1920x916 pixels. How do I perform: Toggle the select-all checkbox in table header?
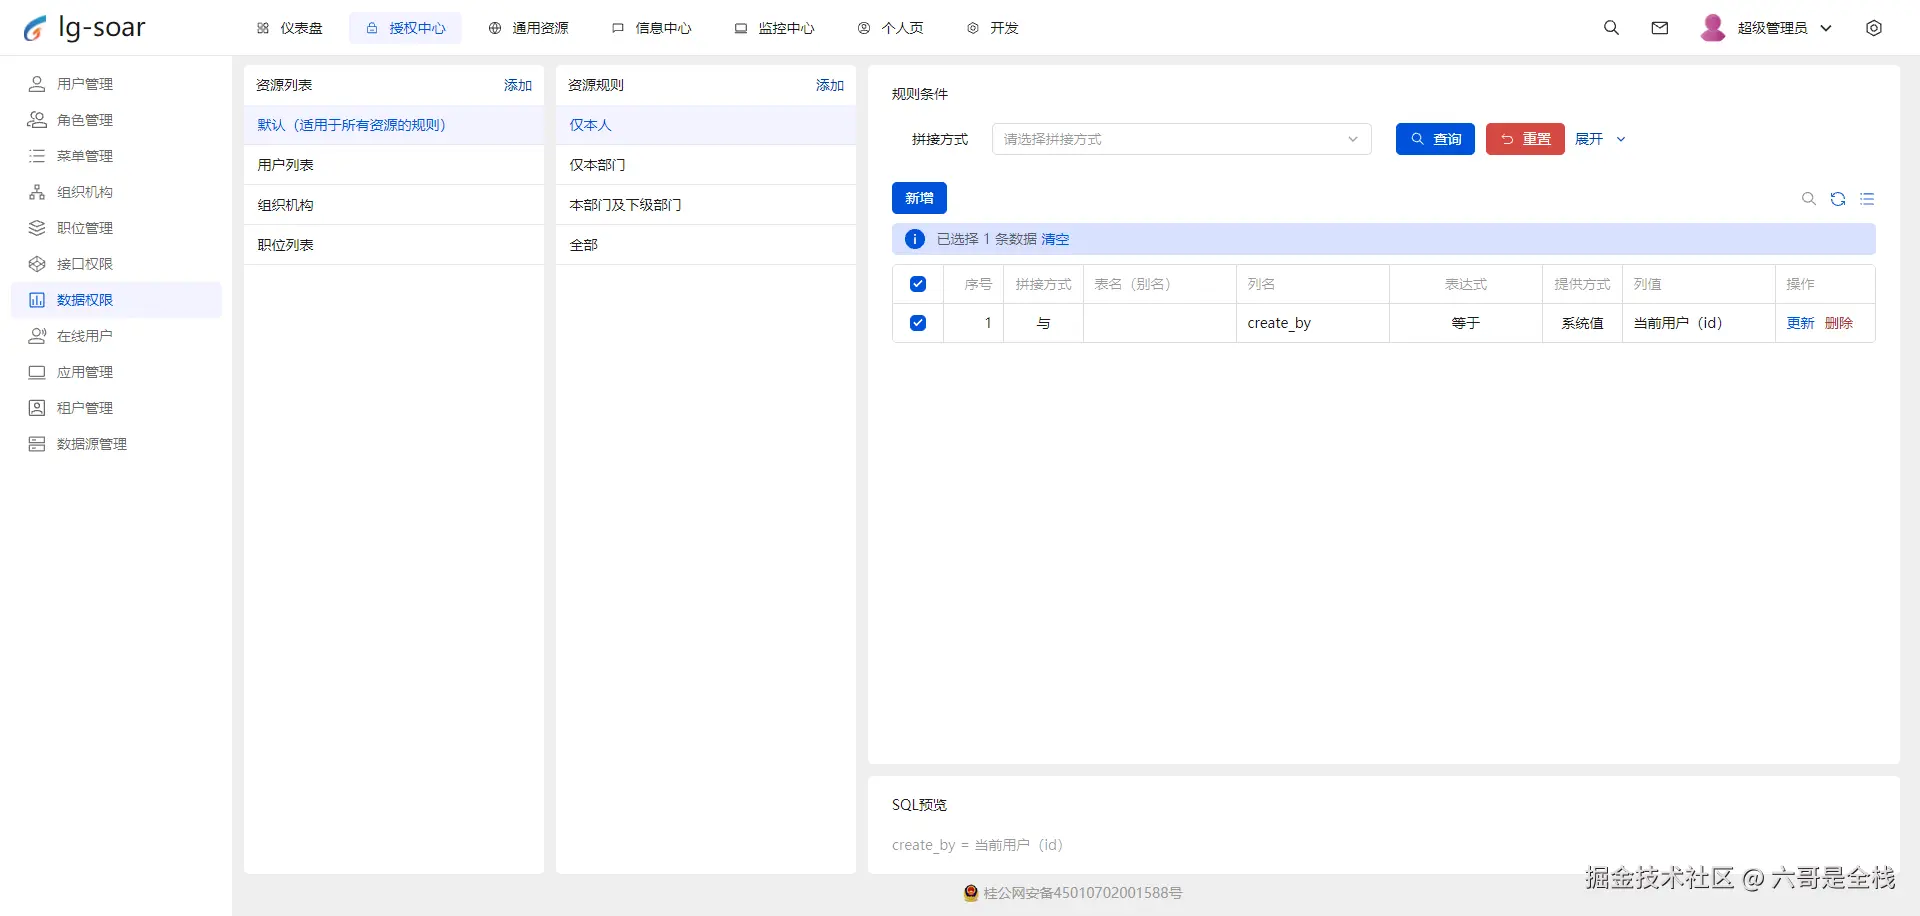917,284
